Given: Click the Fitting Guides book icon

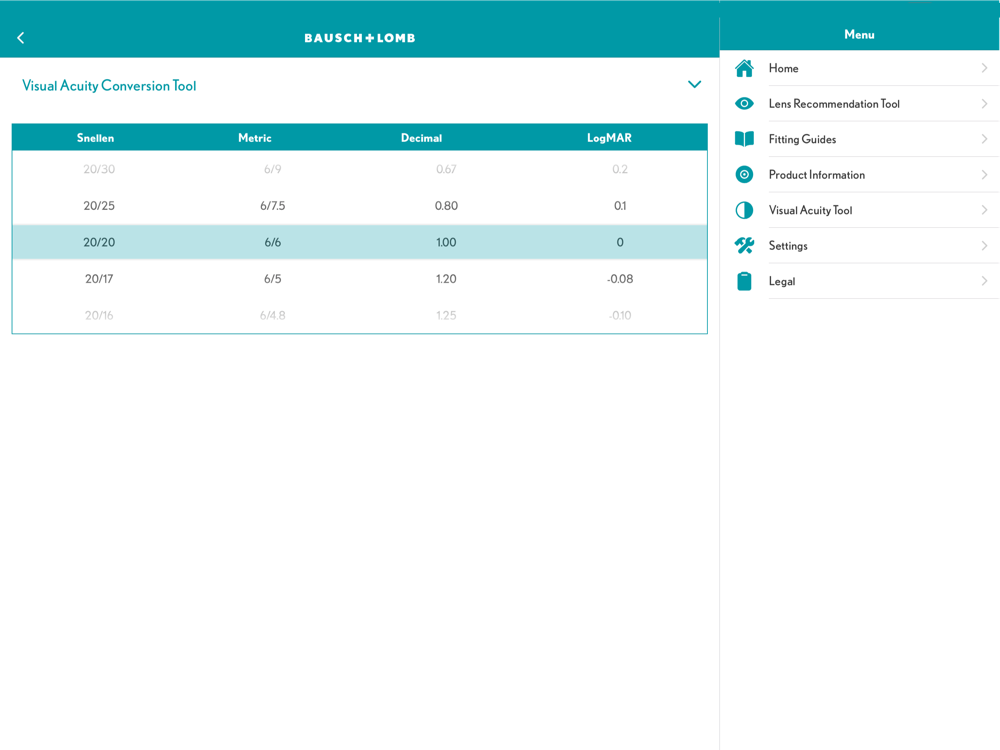Looking at the screenshot, I should click(x=744, y=139).
